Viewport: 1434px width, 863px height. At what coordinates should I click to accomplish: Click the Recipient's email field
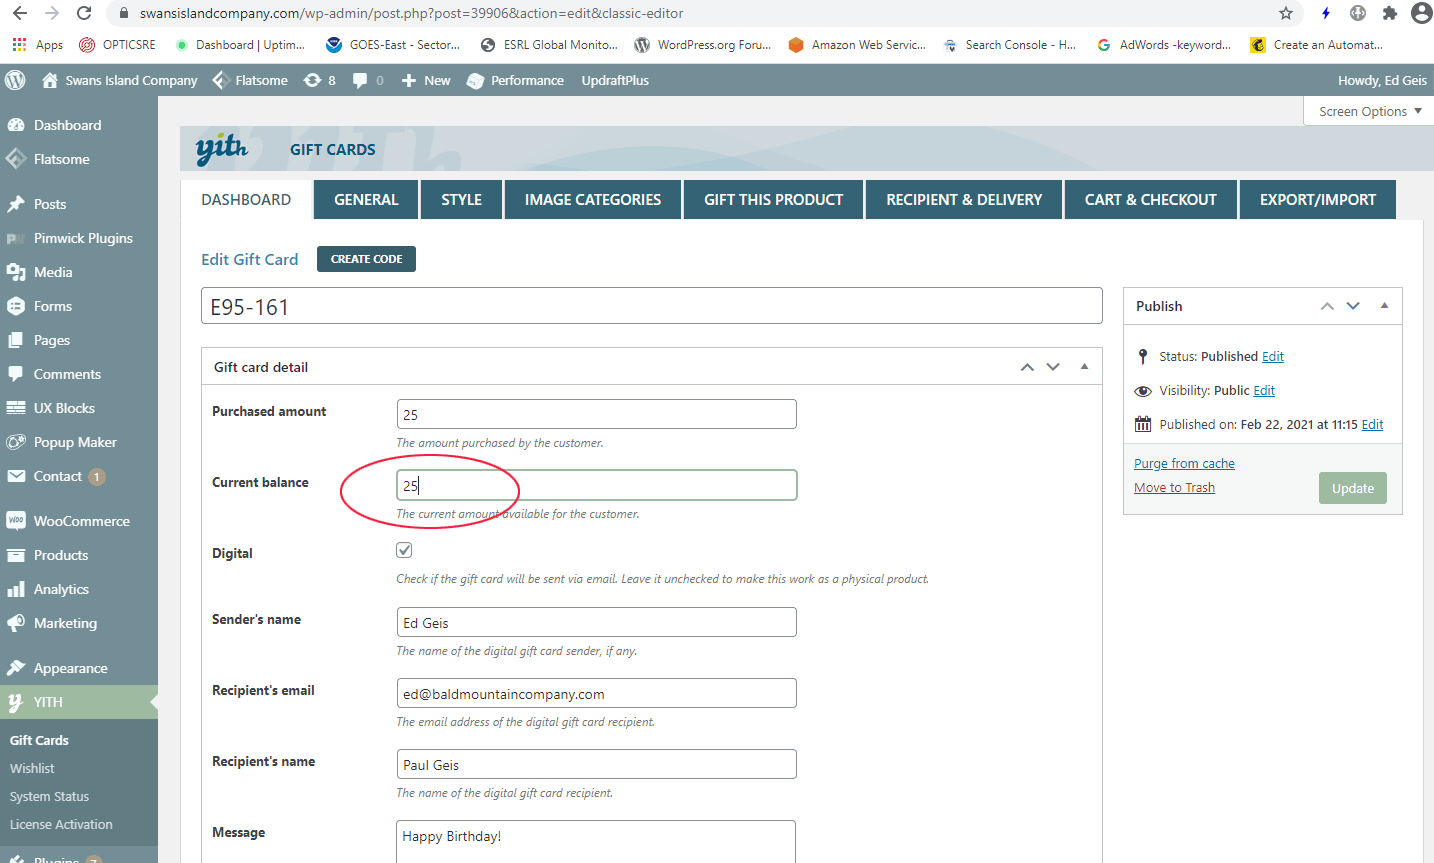[597, 693]
